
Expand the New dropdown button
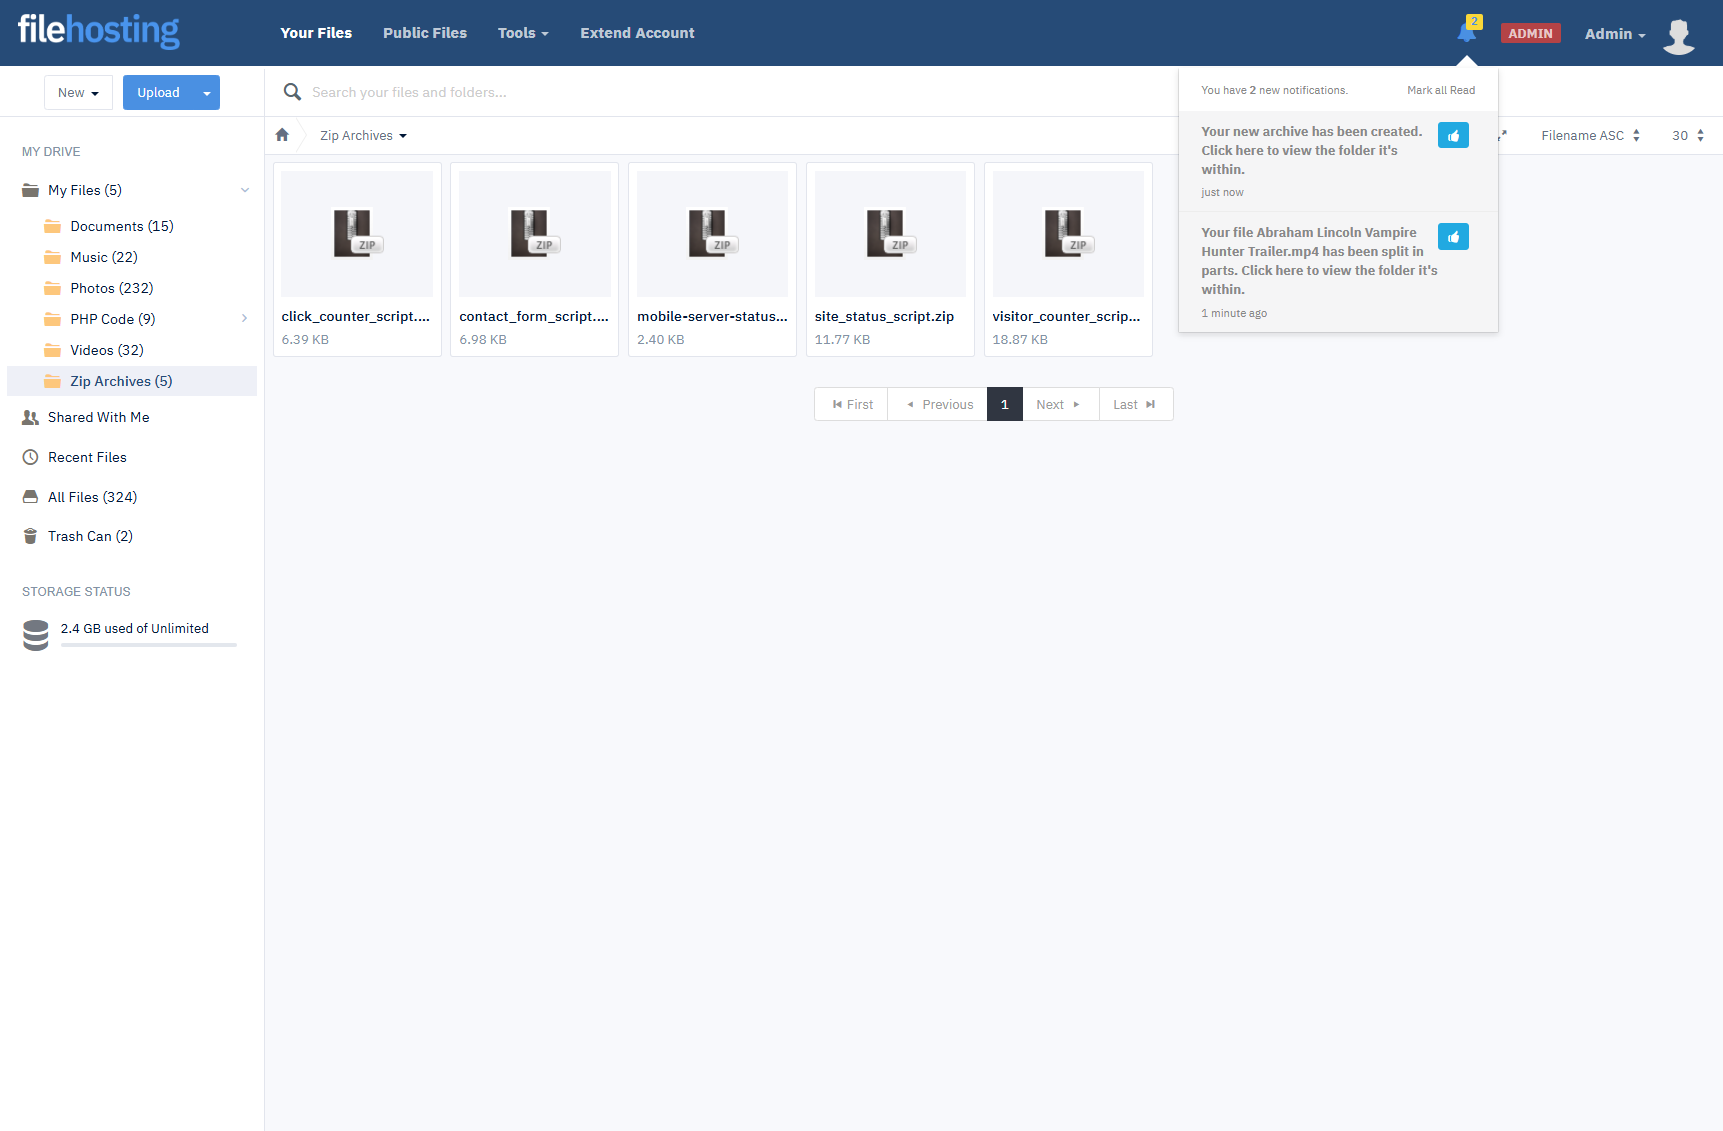[78, 93]
